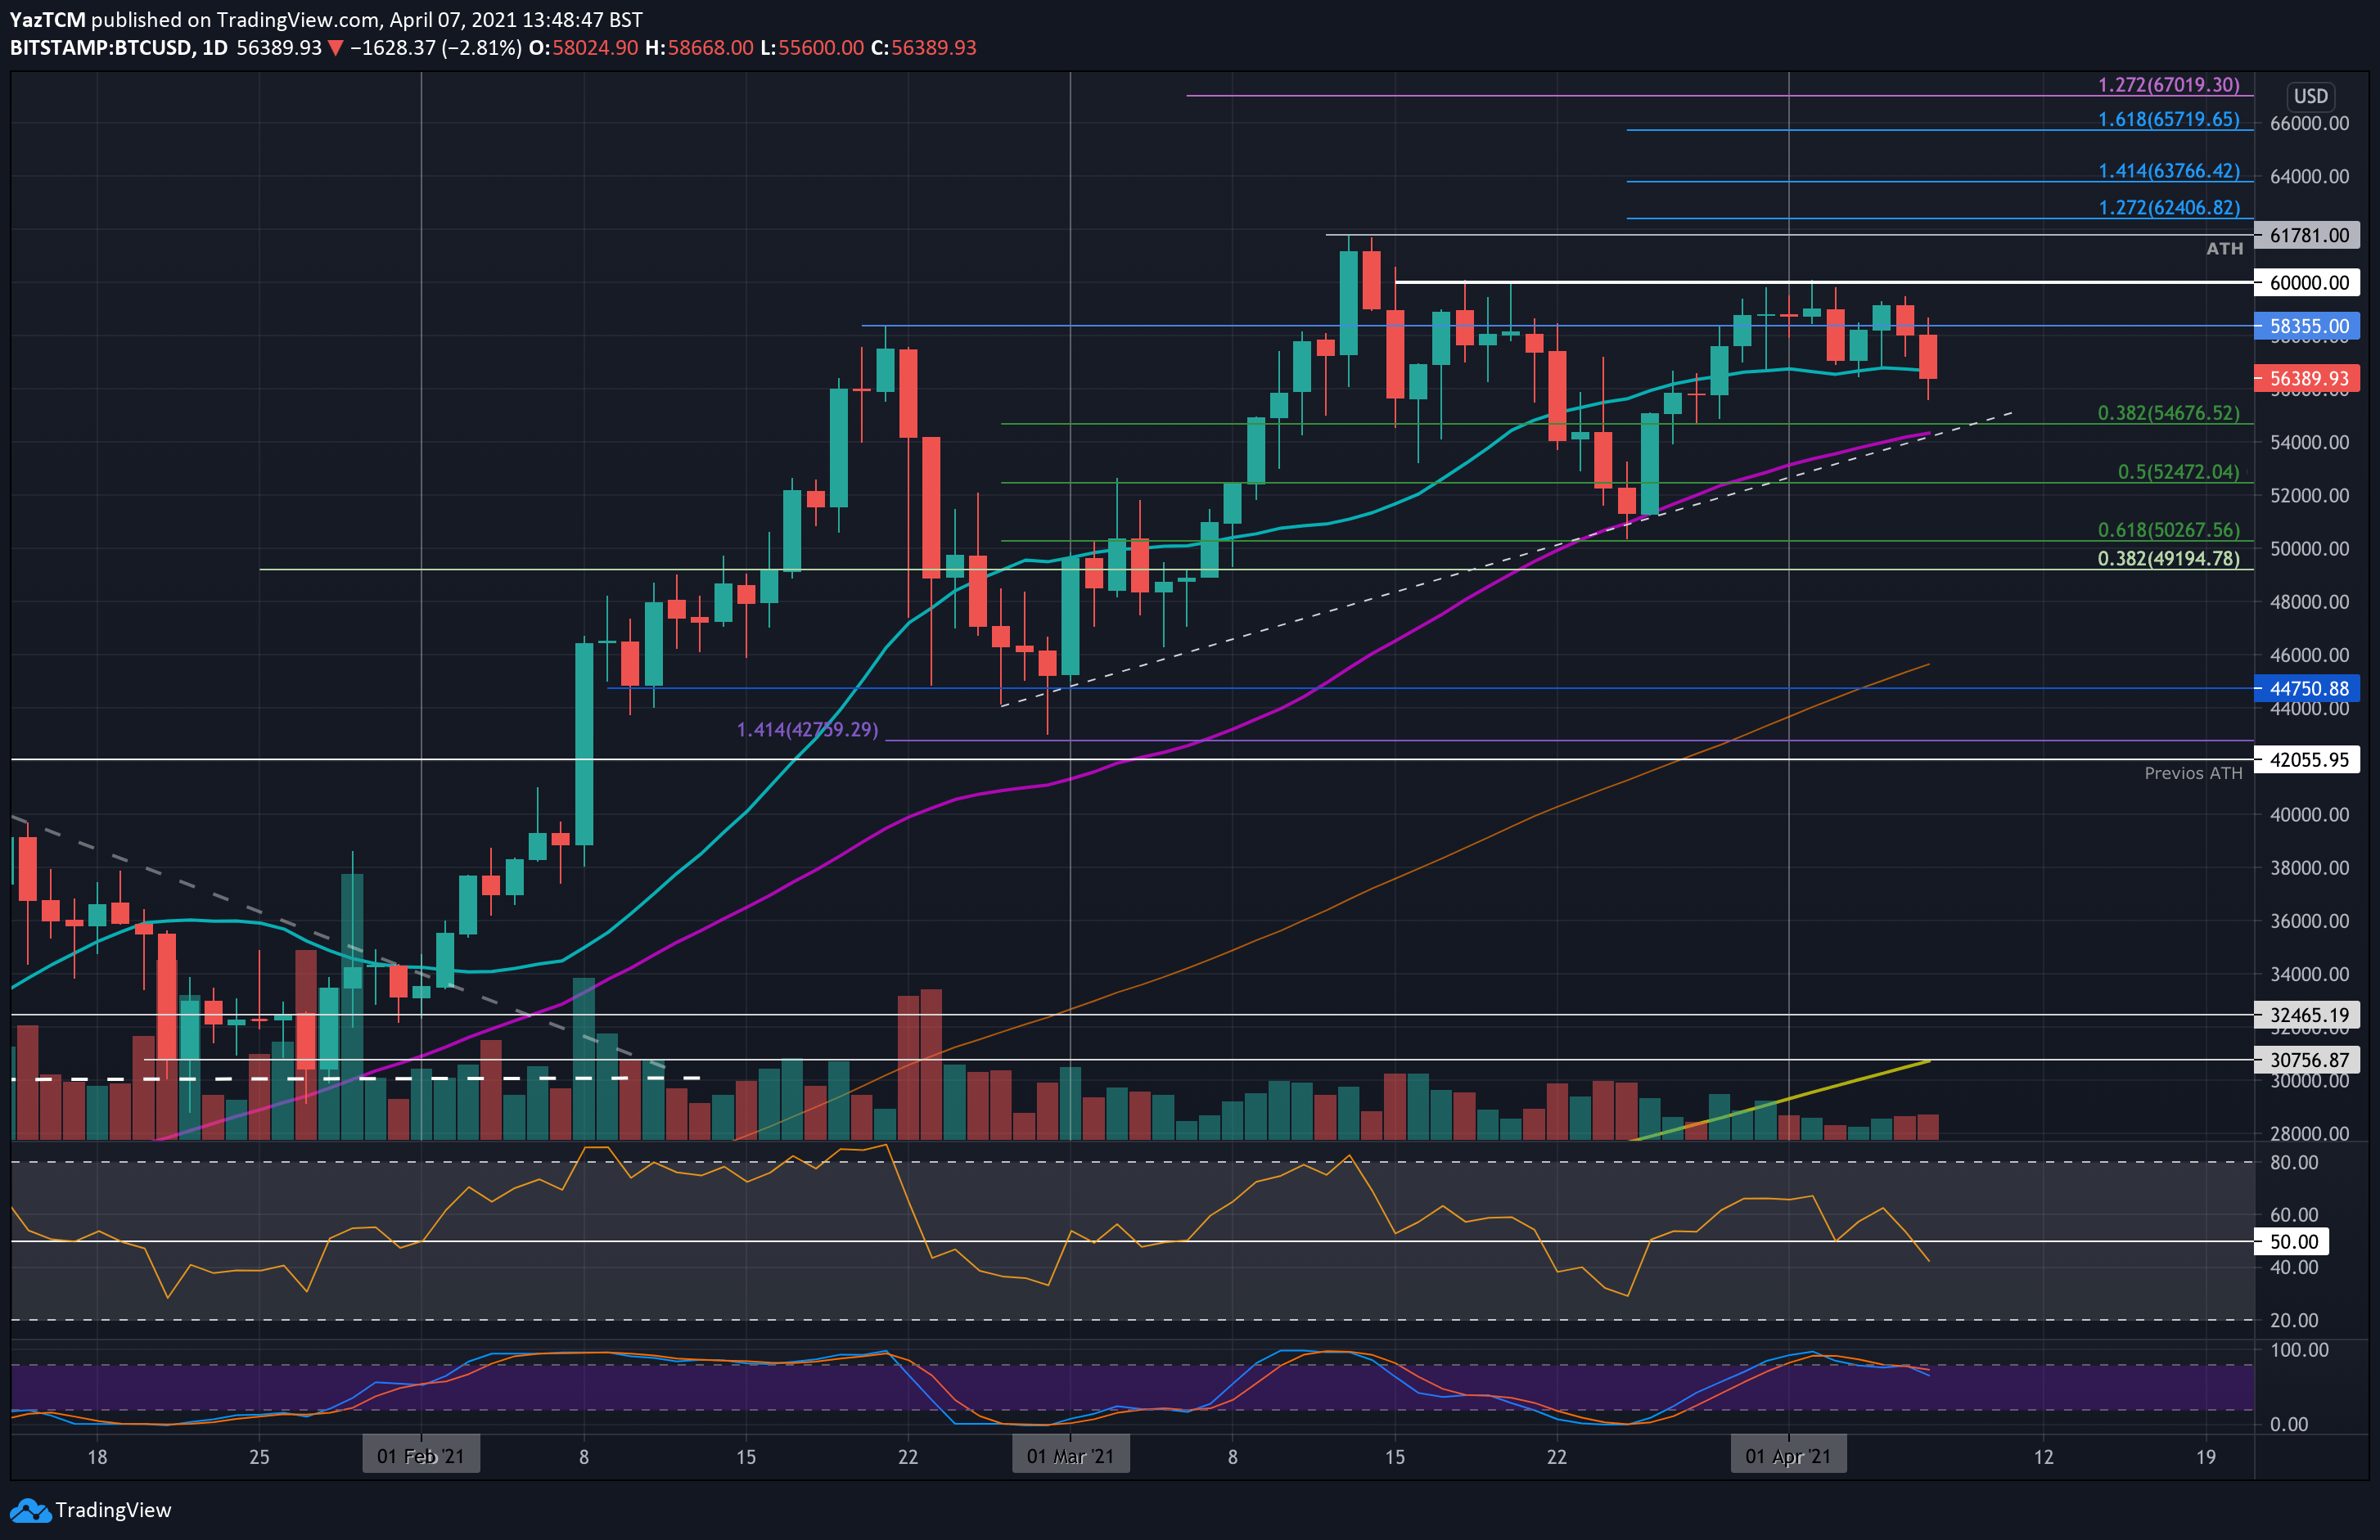Click the 1.414(42759.29) purple Fibonacci label

[x=807, y=730]
